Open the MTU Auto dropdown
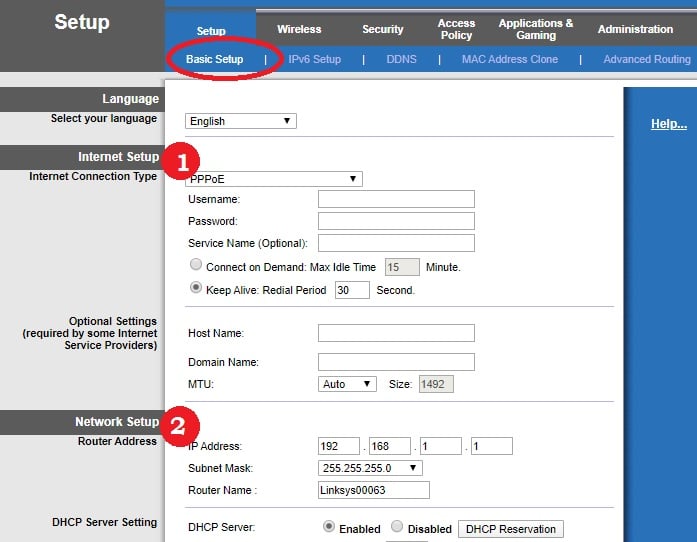 coord(347,384)
